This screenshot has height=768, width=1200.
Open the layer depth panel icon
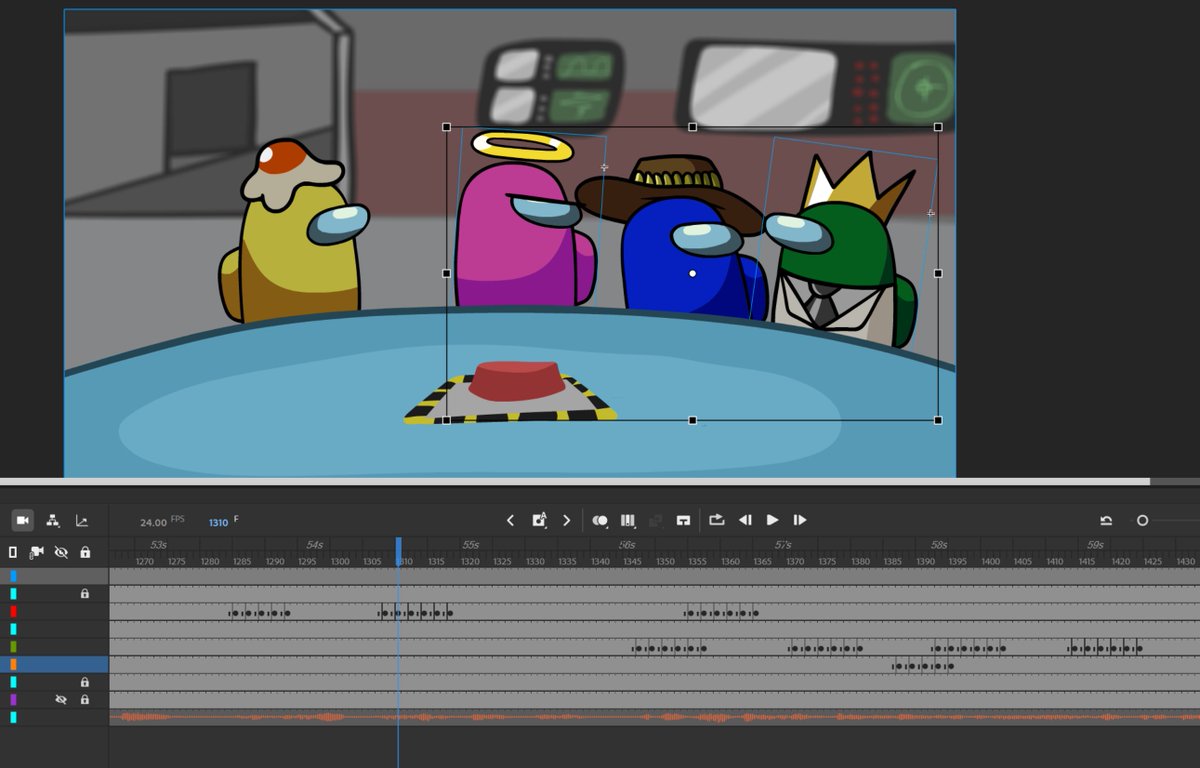pyautogui.click(x=53, y=521)
